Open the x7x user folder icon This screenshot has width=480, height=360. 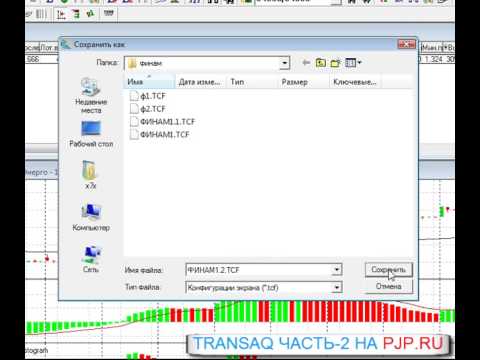90,175
